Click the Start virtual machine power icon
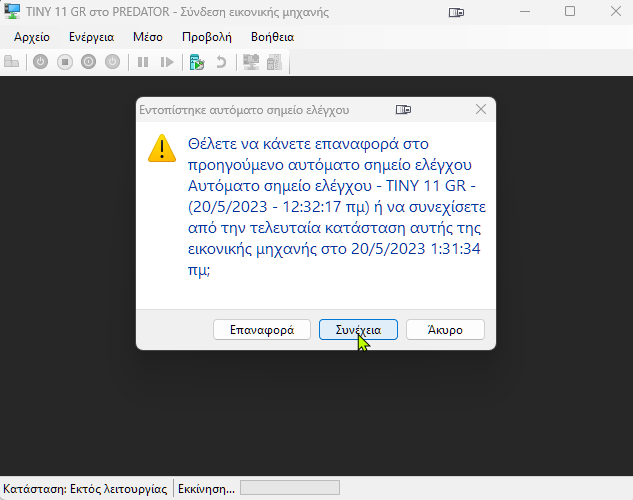Viewport: 633px width, 500px height. point(40,62)
